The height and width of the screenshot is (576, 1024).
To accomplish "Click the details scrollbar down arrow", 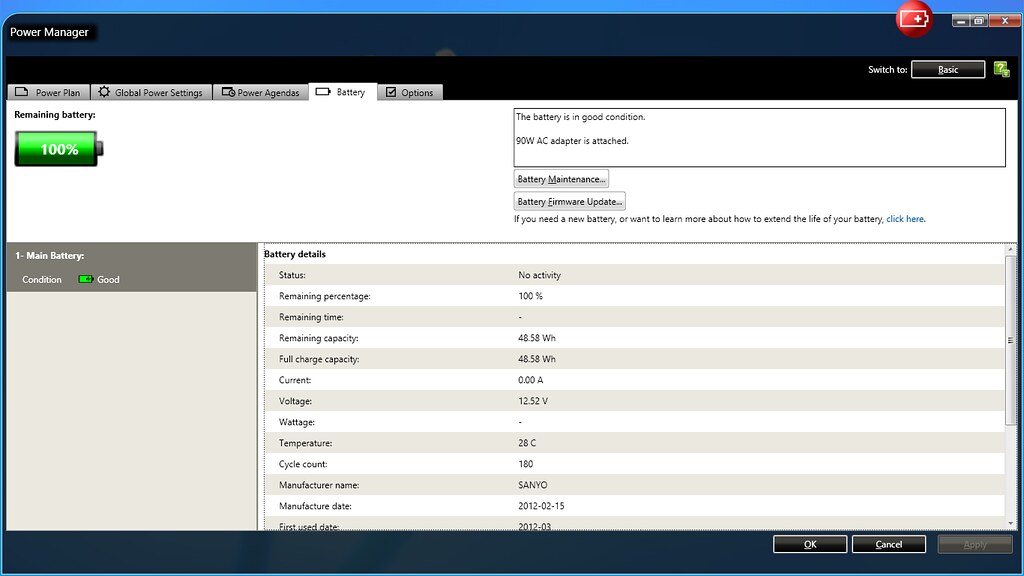I will pos(1010,523).
